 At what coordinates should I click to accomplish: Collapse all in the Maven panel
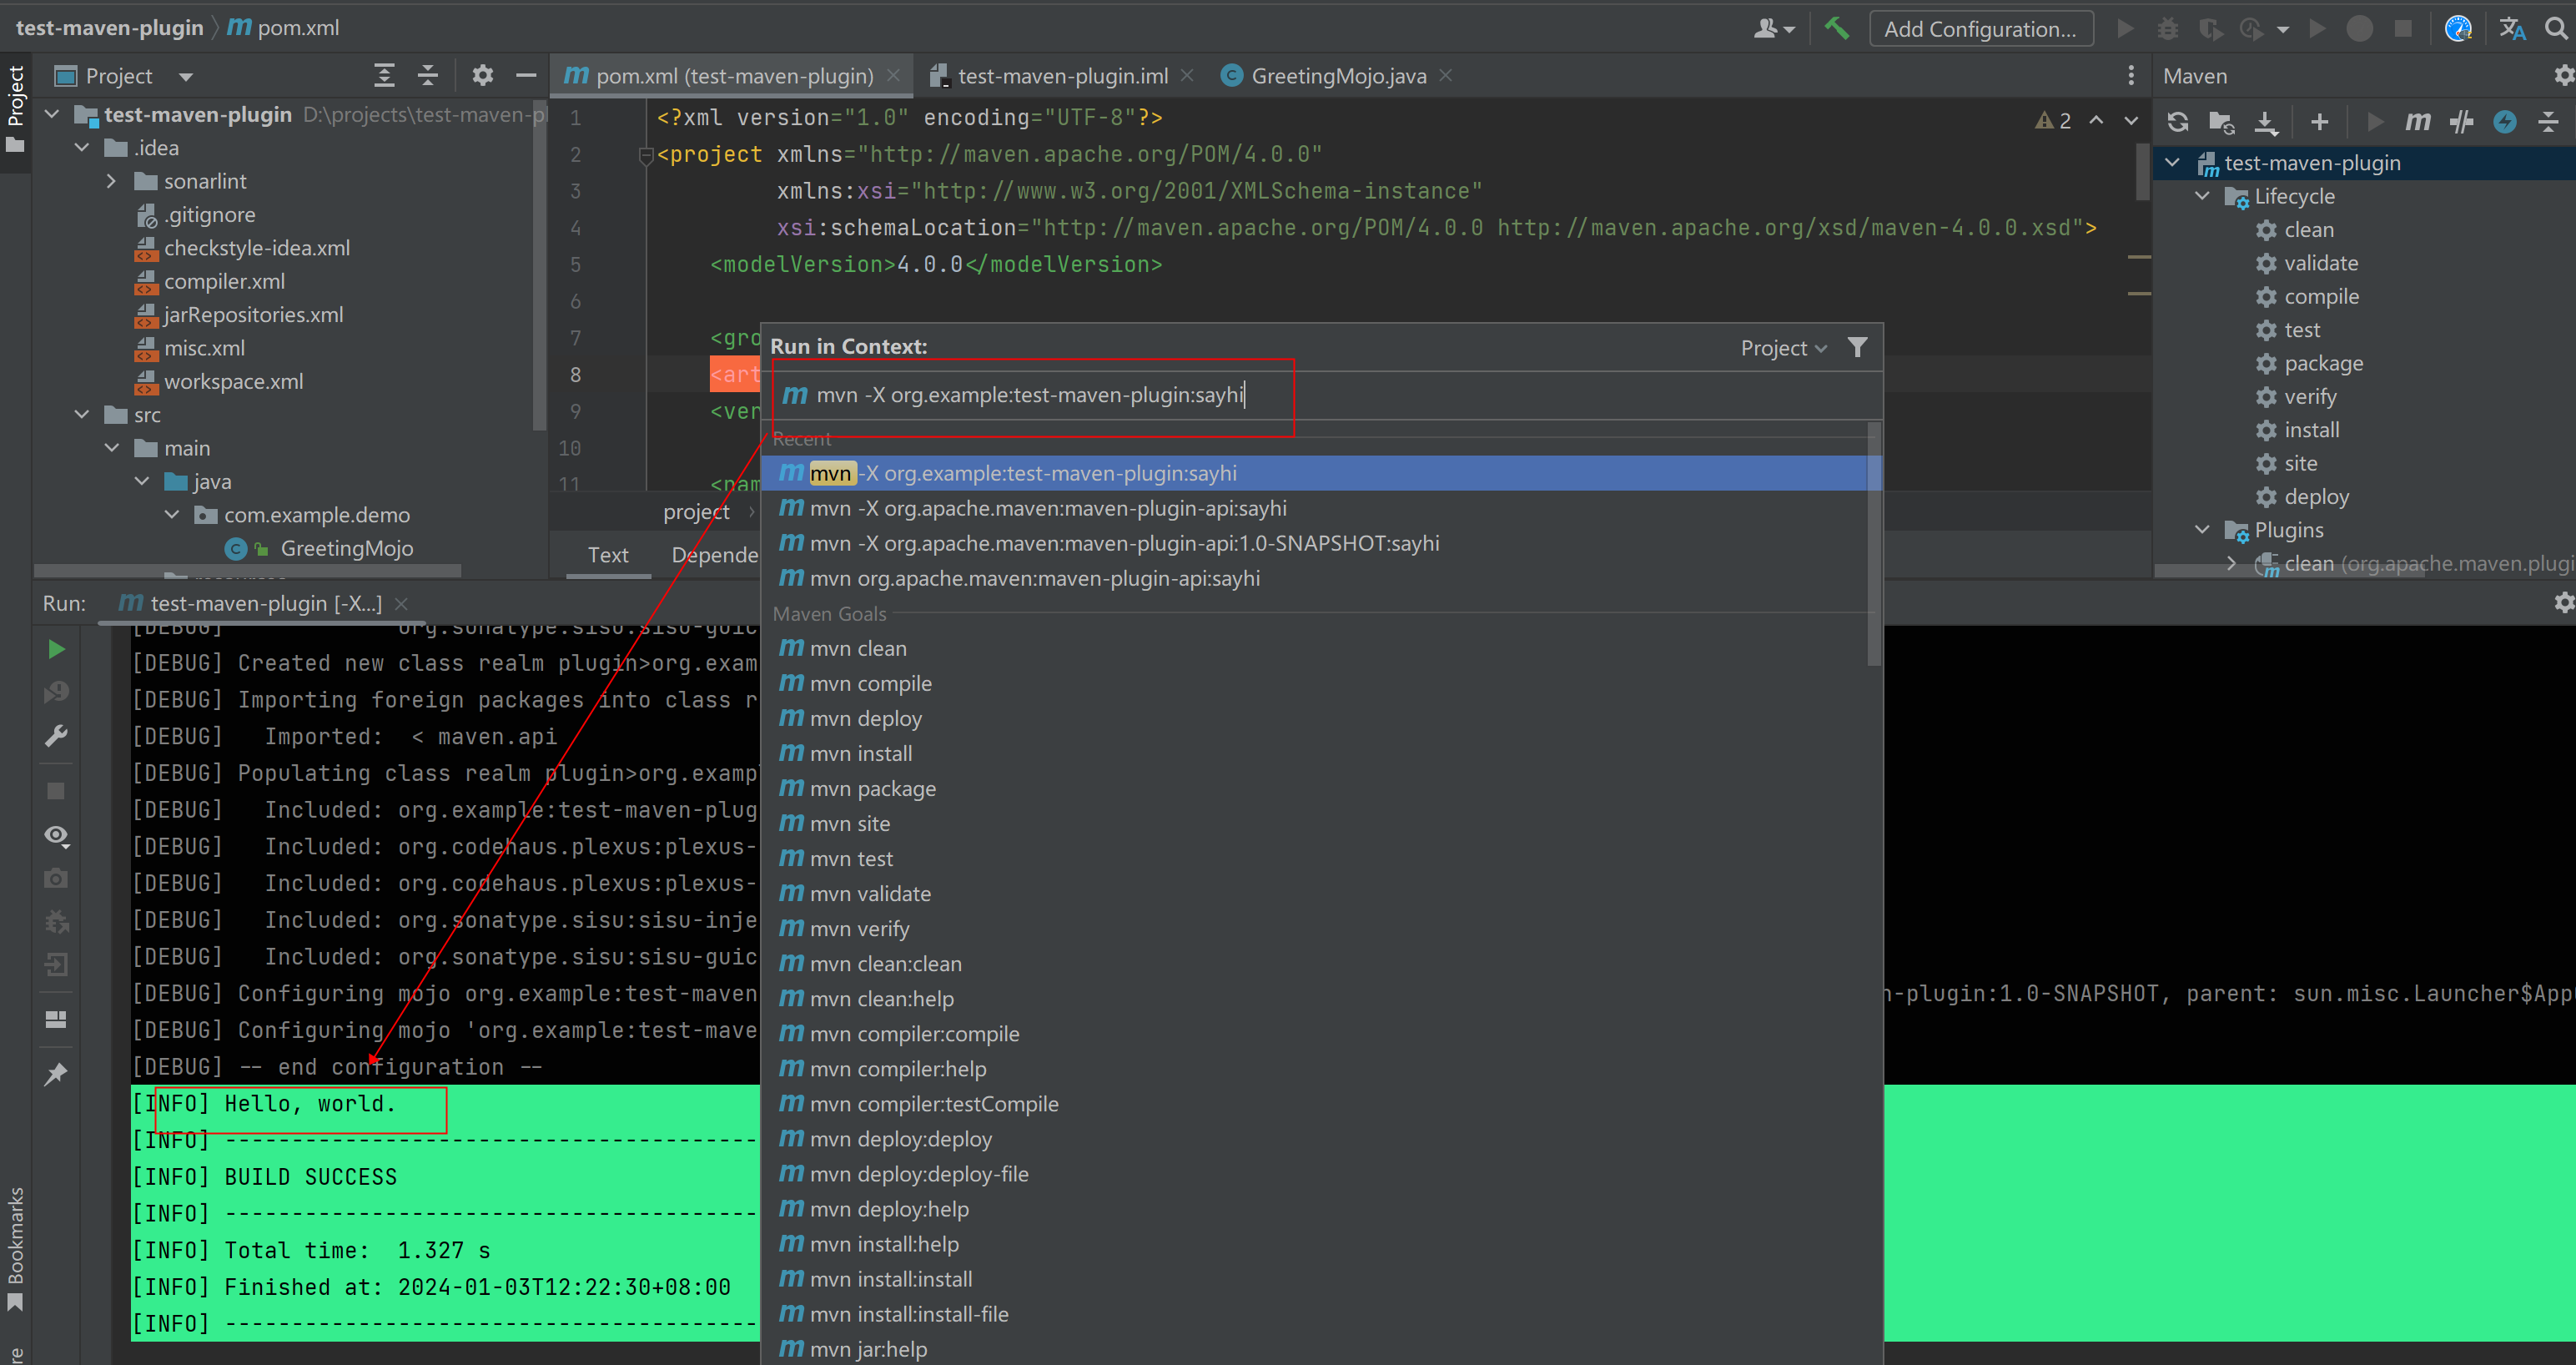[x=2548, y=122]
